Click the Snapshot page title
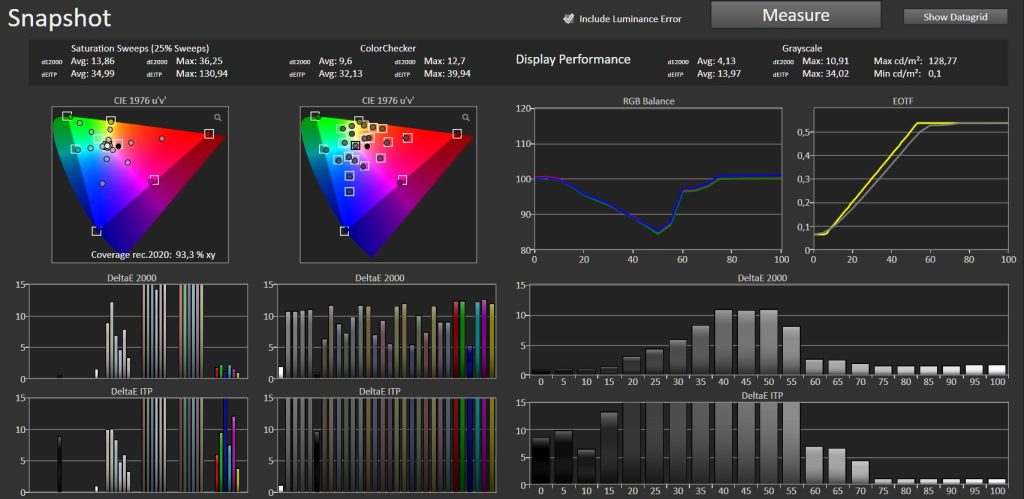 [59, 18]
